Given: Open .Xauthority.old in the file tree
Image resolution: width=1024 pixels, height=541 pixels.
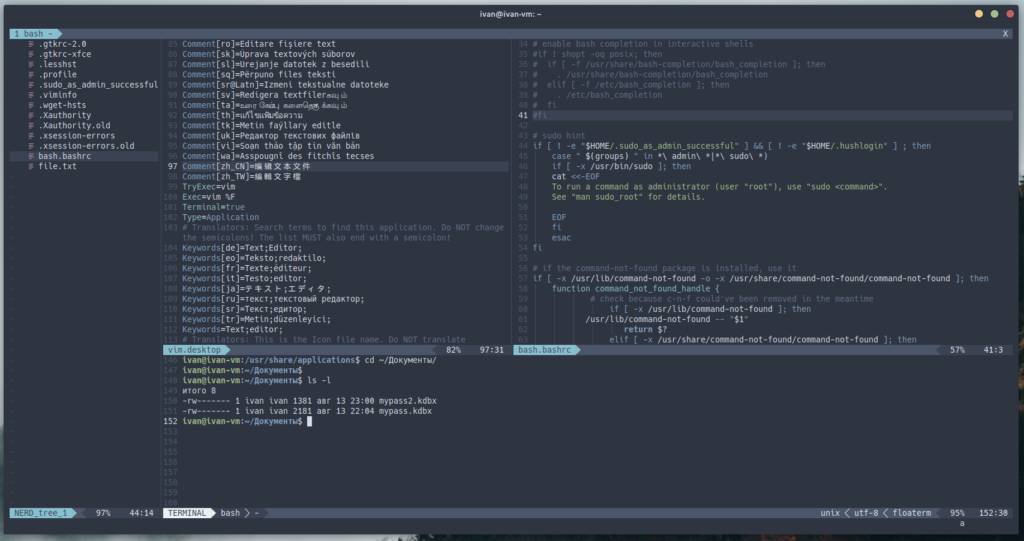Looking at the screenshot, I should tap(76, 125).
